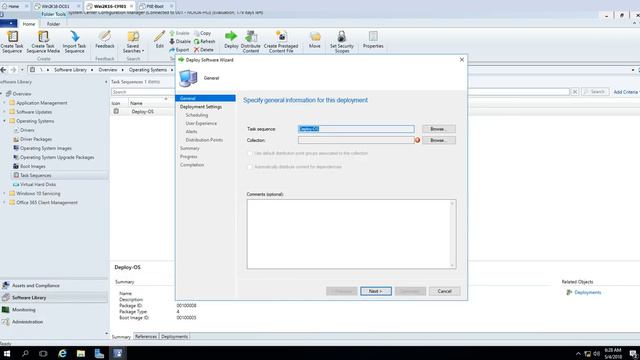Viewport: 640px width, 360px height.
Task: Click Disable in the ribbon
Action: 180,41
